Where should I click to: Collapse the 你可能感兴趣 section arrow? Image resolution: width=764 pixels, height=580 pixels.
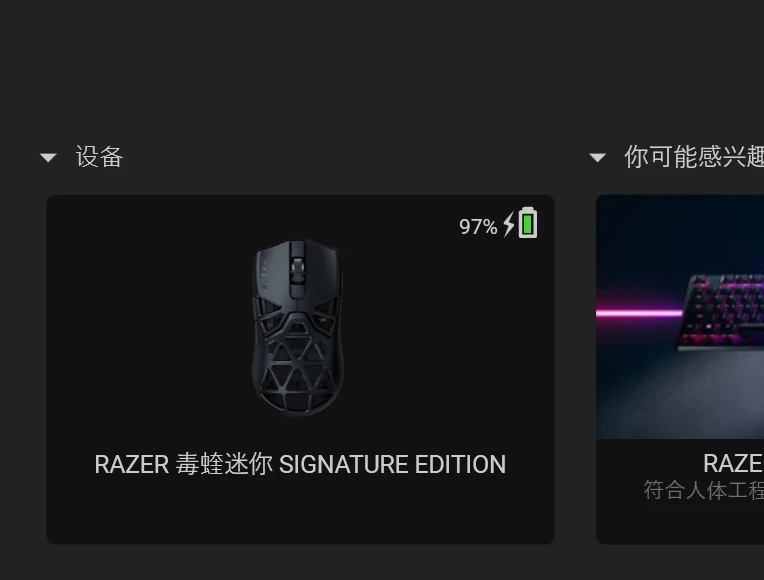pos(597,157)
